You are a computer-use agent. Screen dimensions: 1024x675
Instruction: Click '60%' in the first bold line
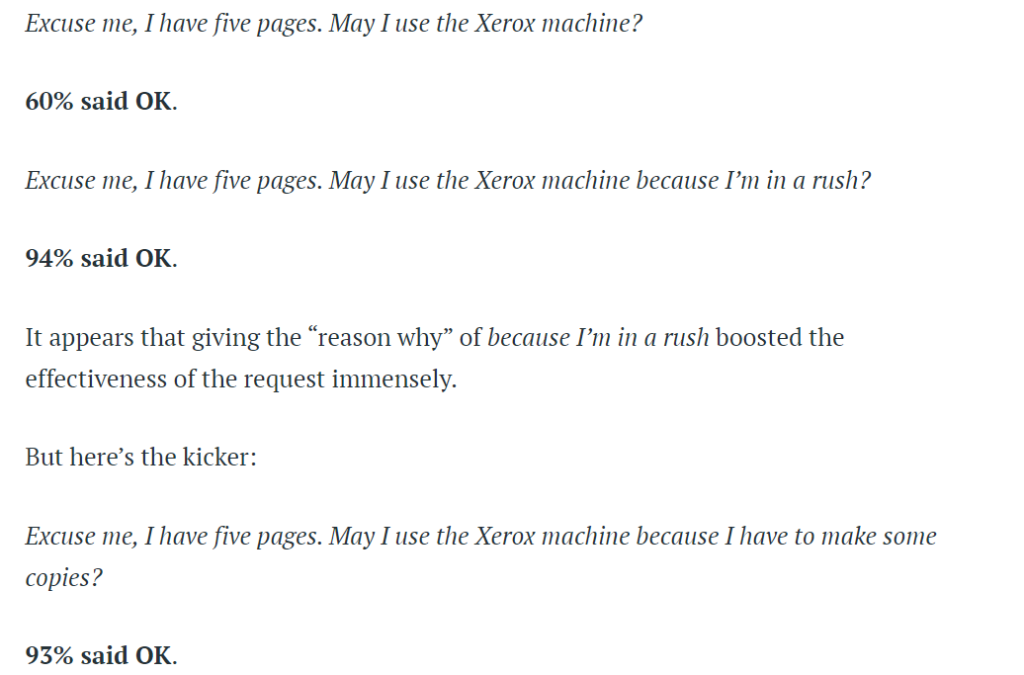point(49,102)
